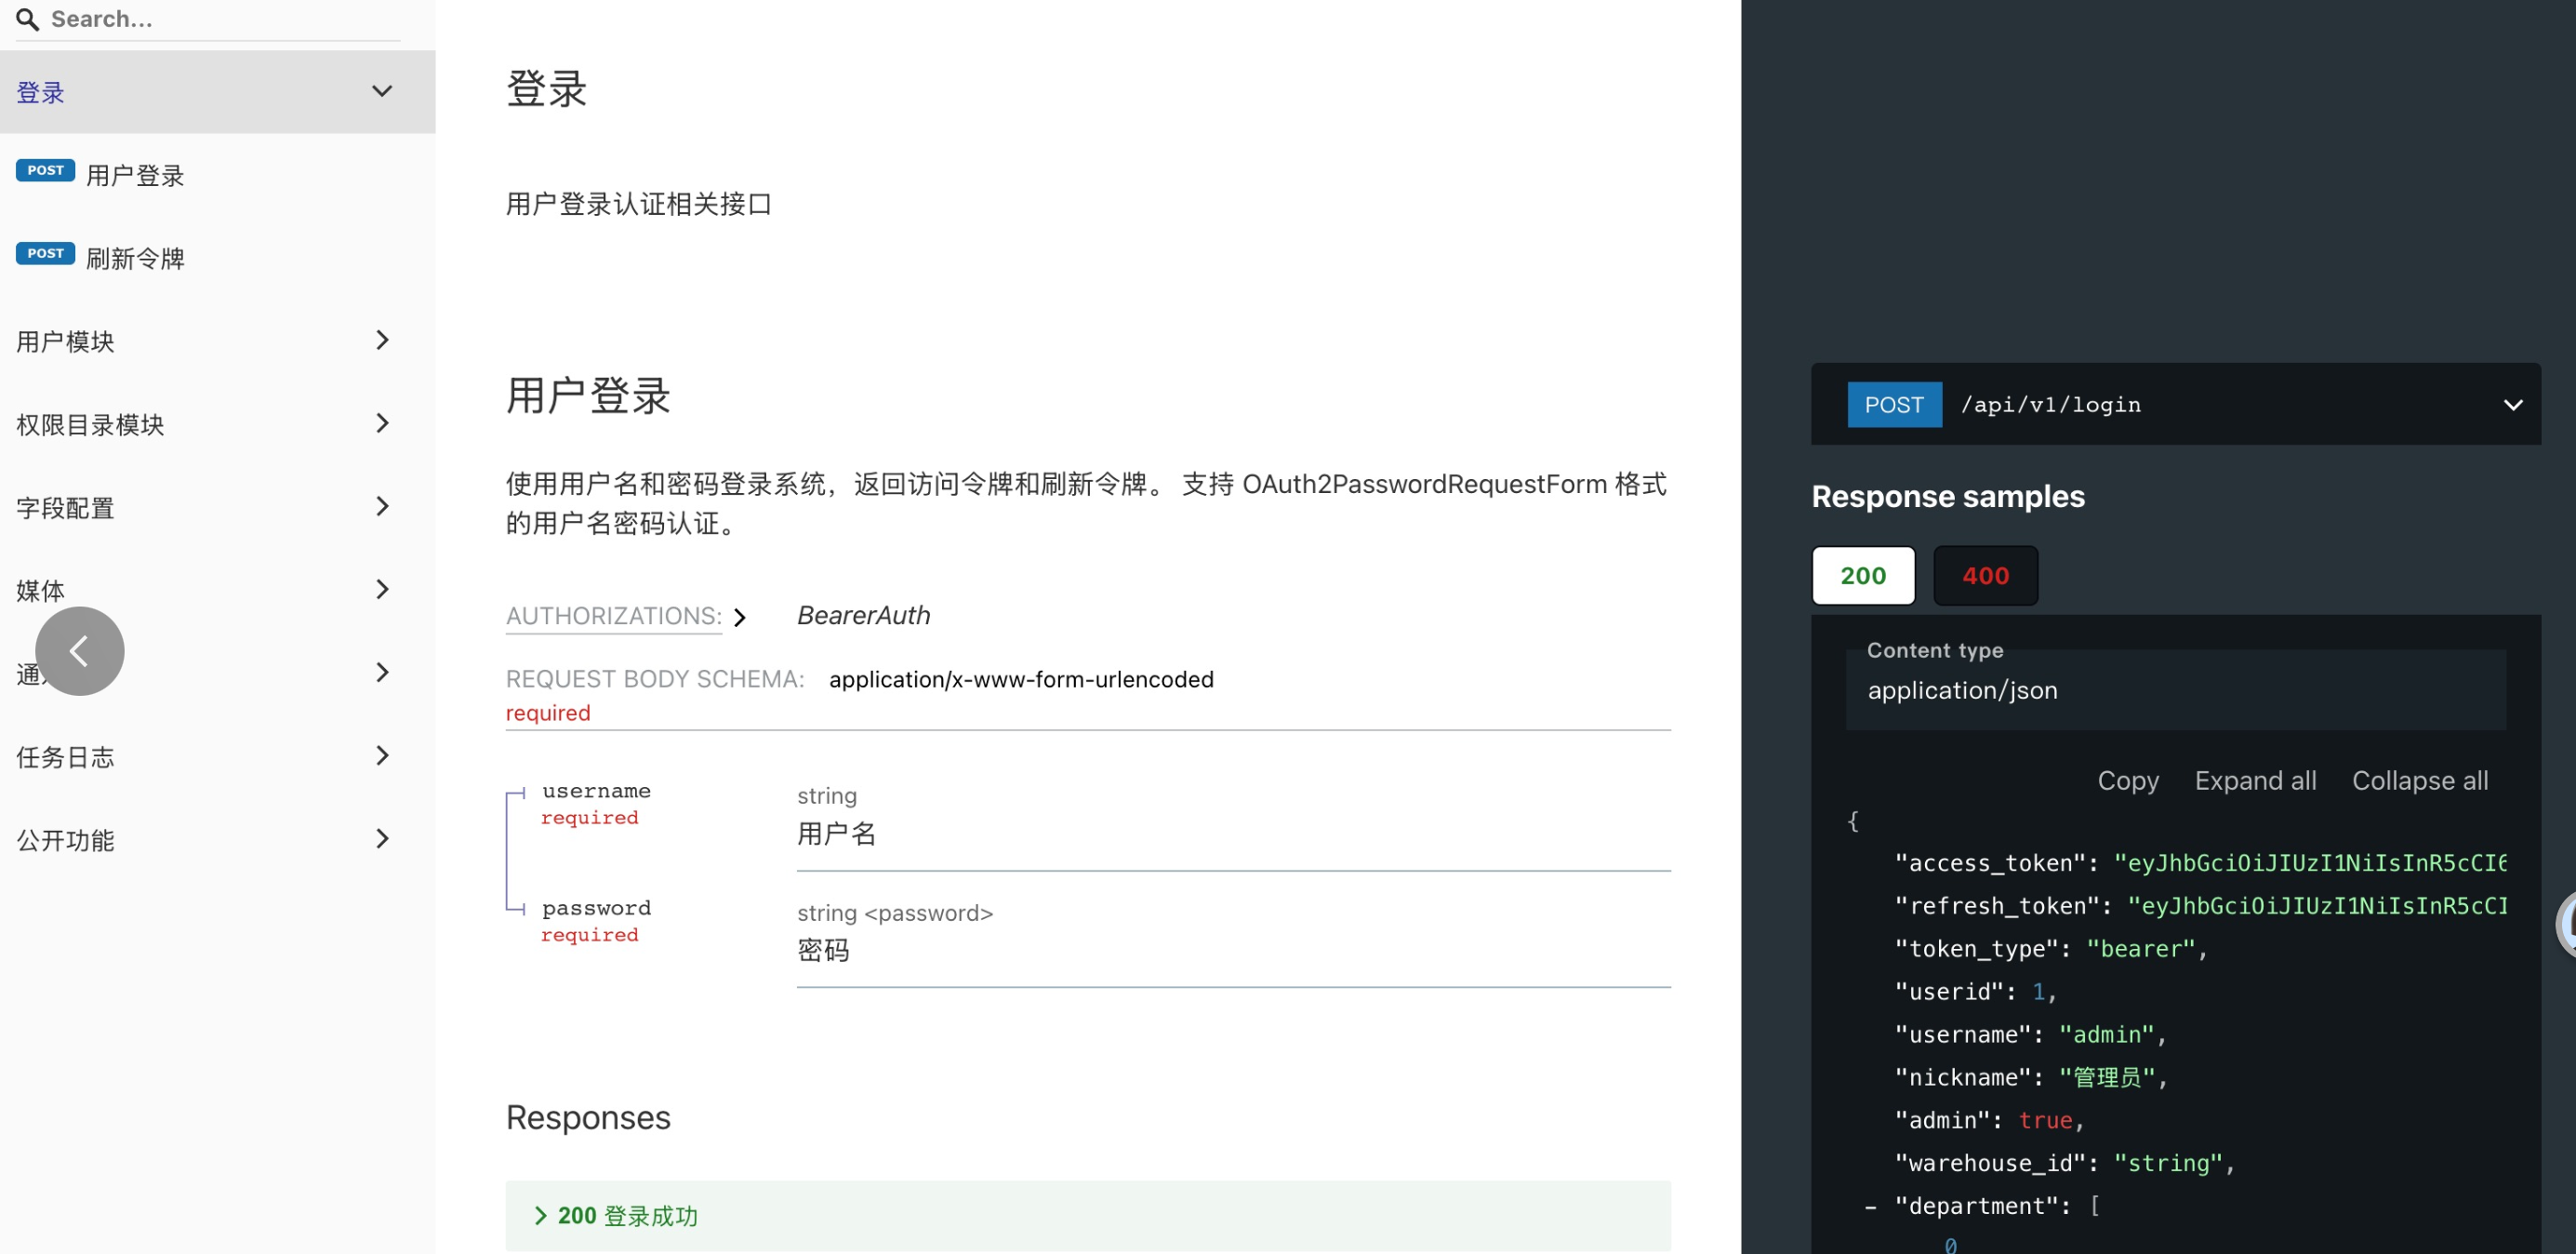
Task: Open the /api/v1/login endpoint dropdown
Action: click(x=2511, y=405)
